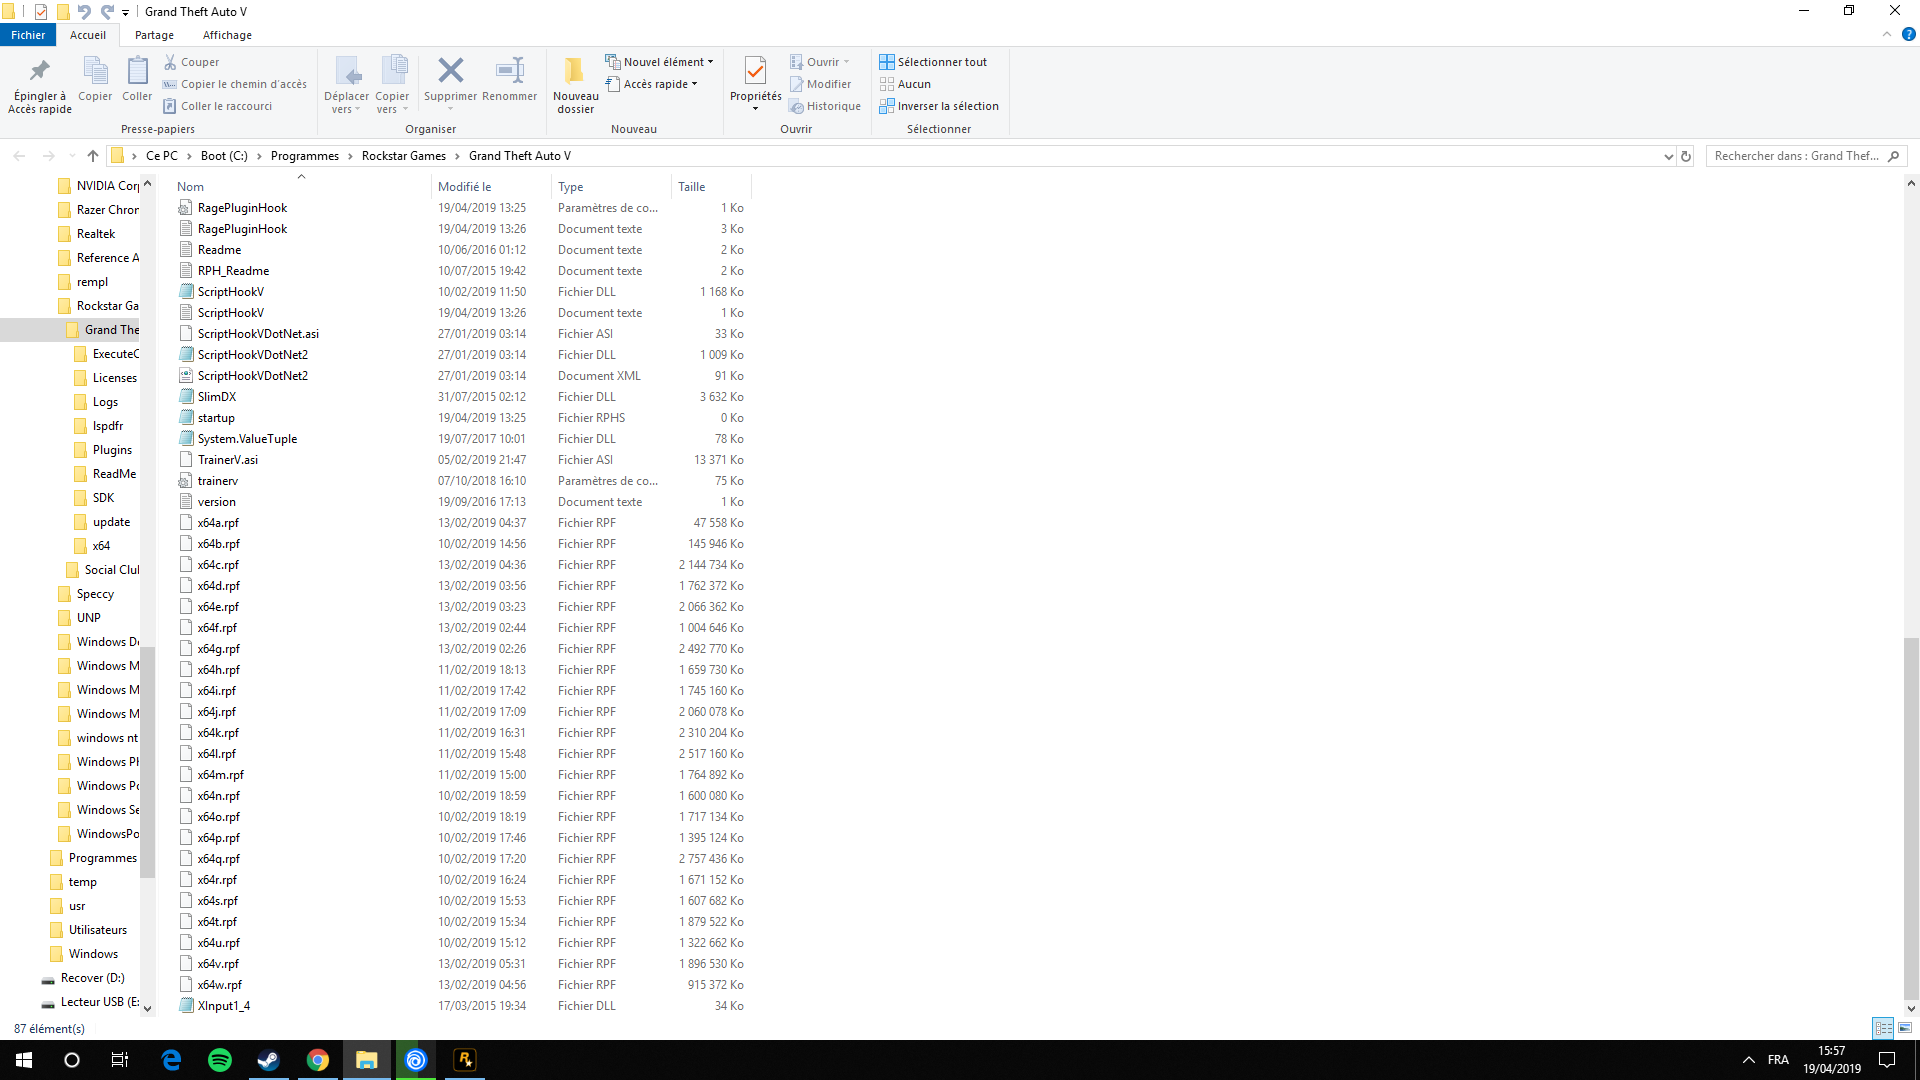
Task: Click the Copier icon in Presse-papiers
Action: (x=95, y=71)
